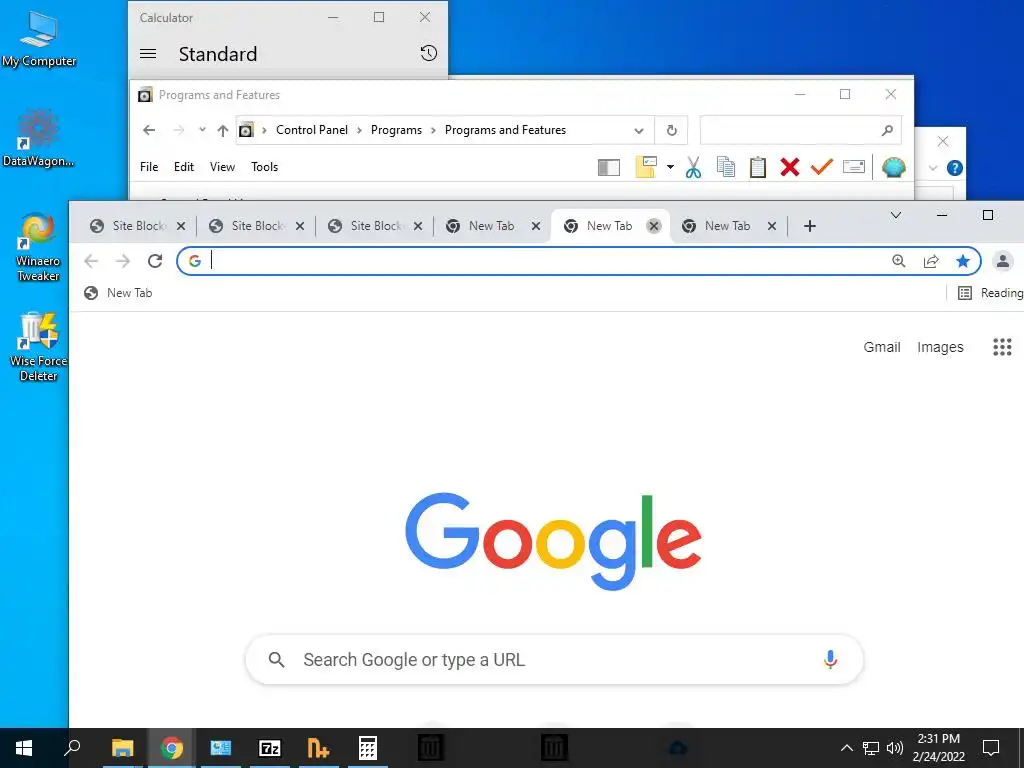Click the orange checkmark icon

point(822,167)
